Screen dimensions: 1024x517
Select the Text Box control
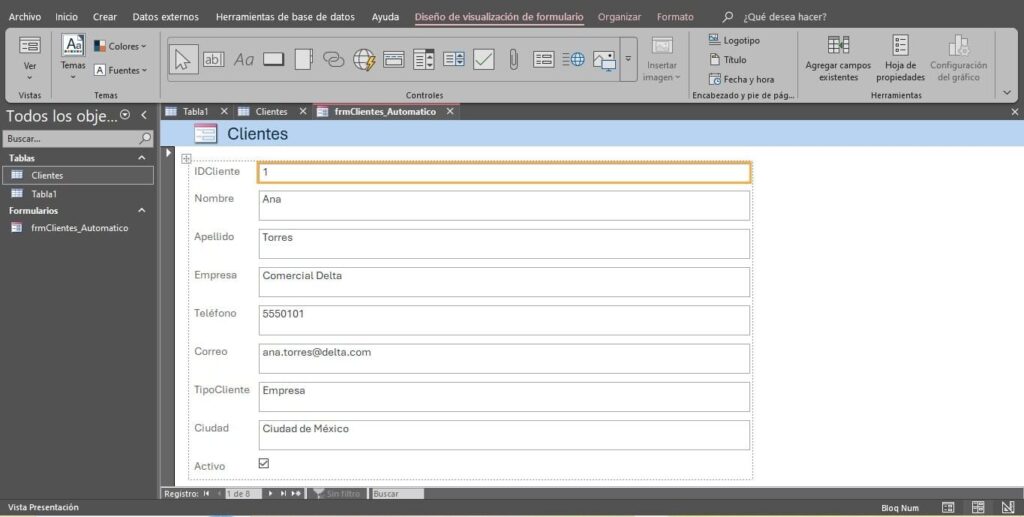[x=214, y=60]
